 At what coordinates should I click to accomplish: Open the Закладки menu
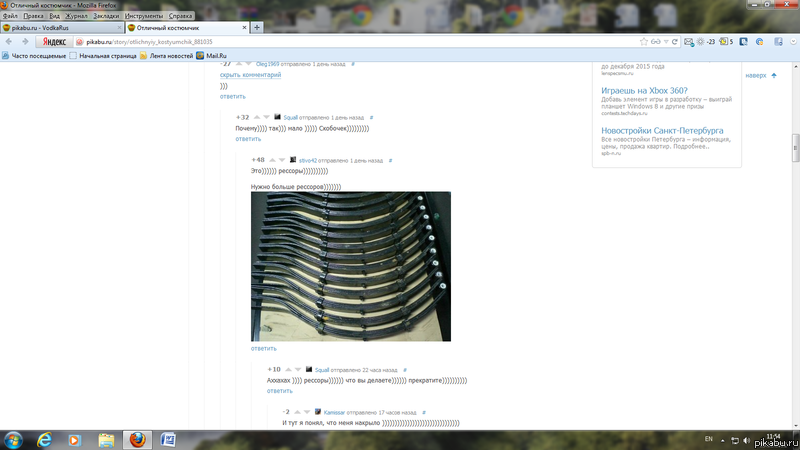(x=106, y=16)
